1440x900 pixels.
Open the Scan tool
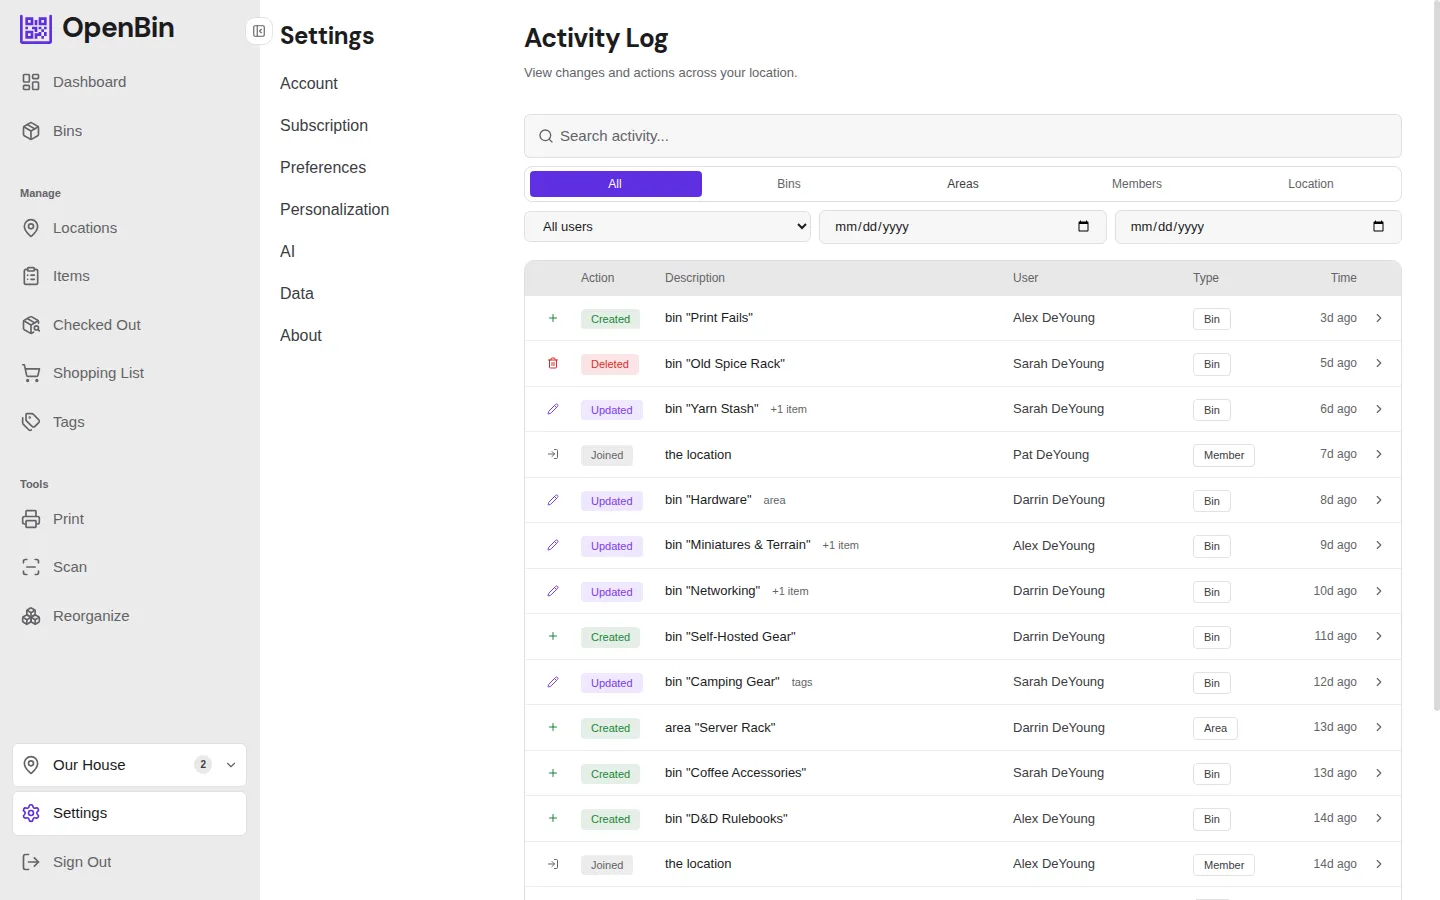[130, 567]
